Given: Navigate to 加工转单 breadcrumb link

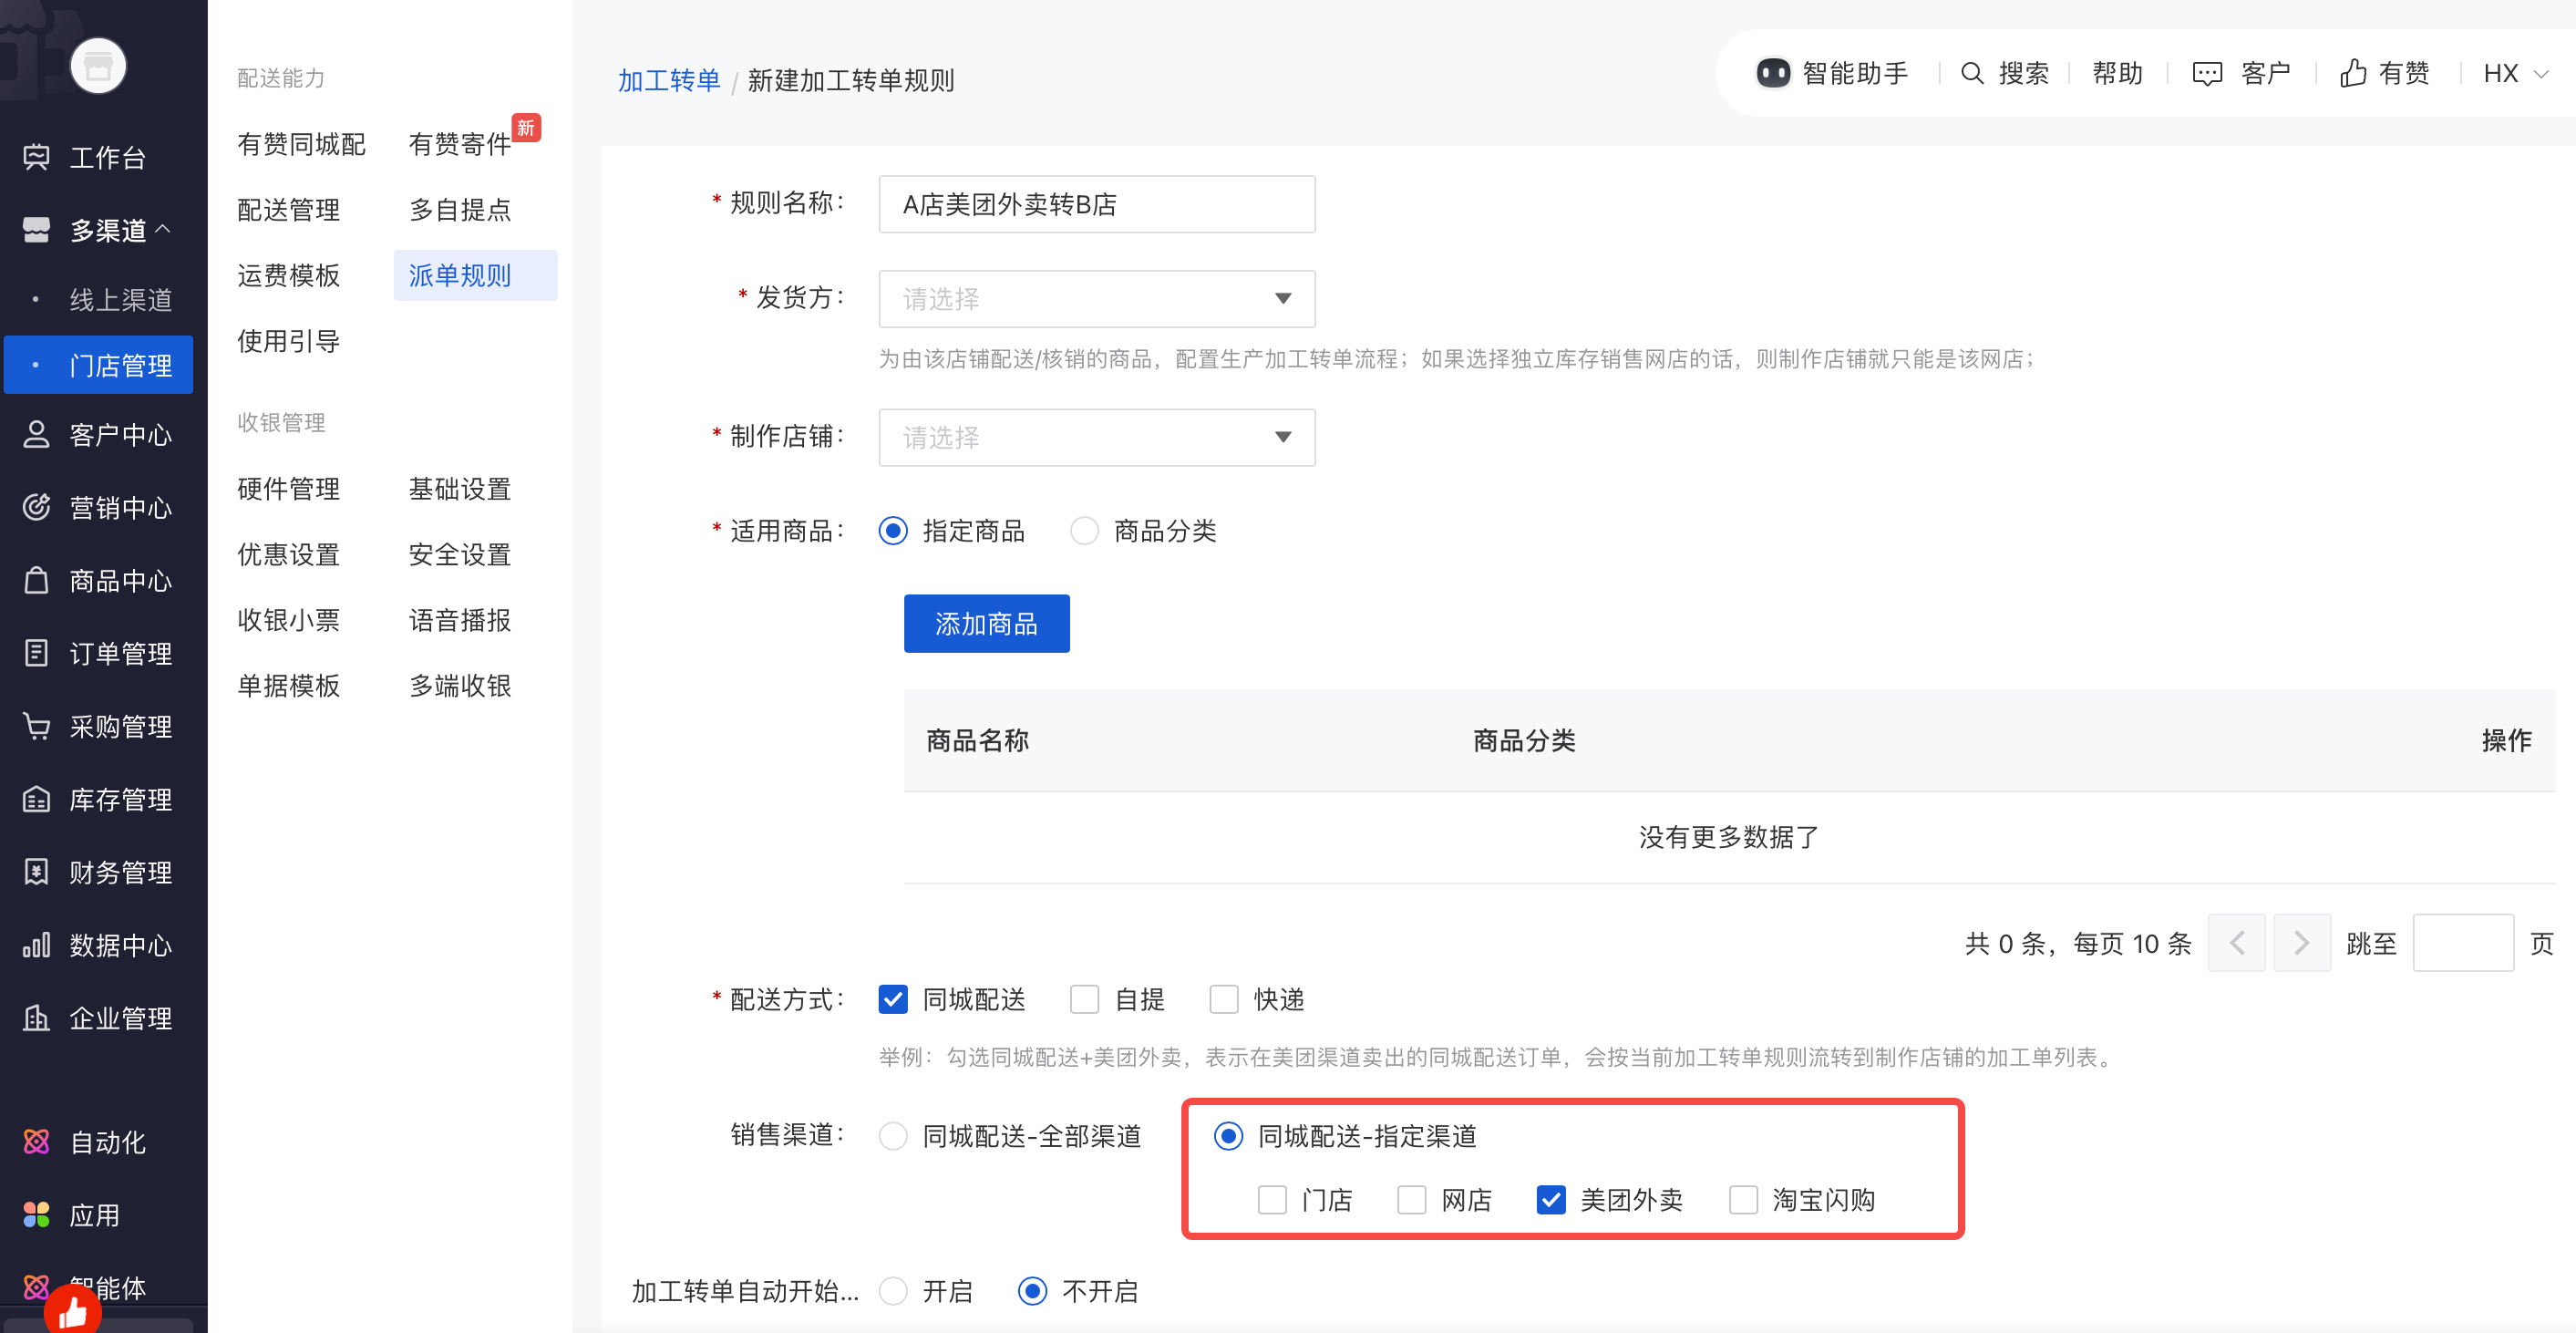Looking at the screenshot, I should pyautogui.click(x=668, y=80).
